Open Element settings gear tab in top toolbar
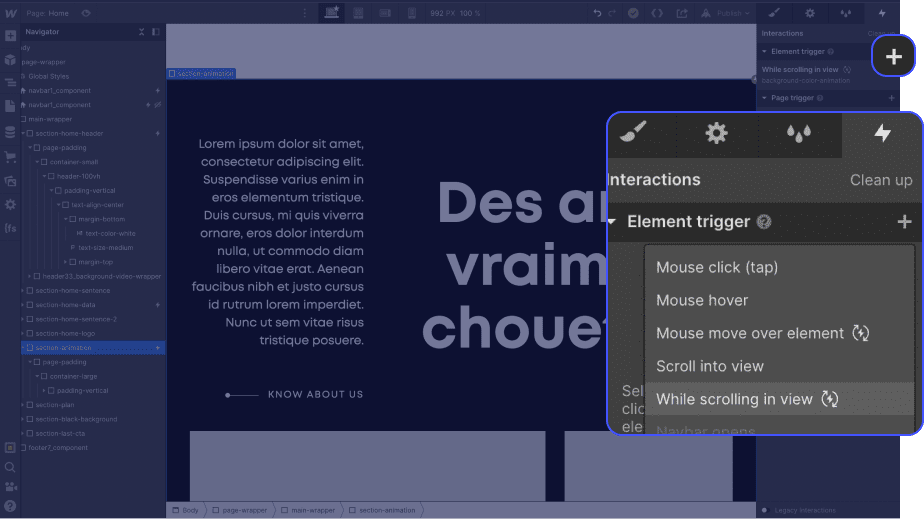 point(810,13)
